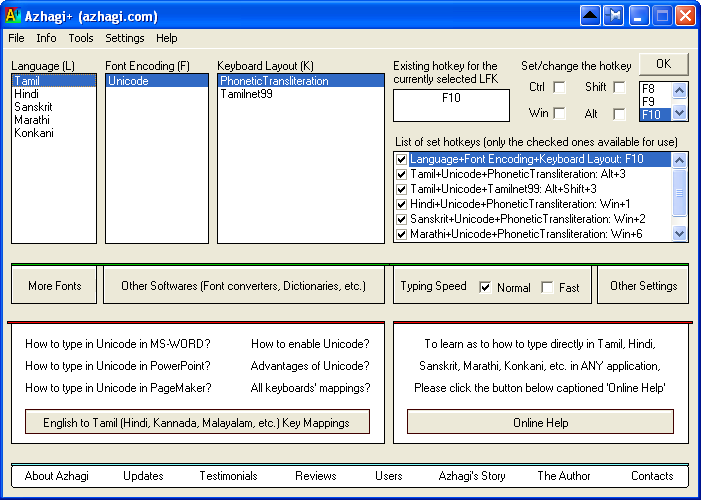Select F9 in hotkey key list
Image resolution: width=701 pixels, height=500 pixels.
(656, 102)
